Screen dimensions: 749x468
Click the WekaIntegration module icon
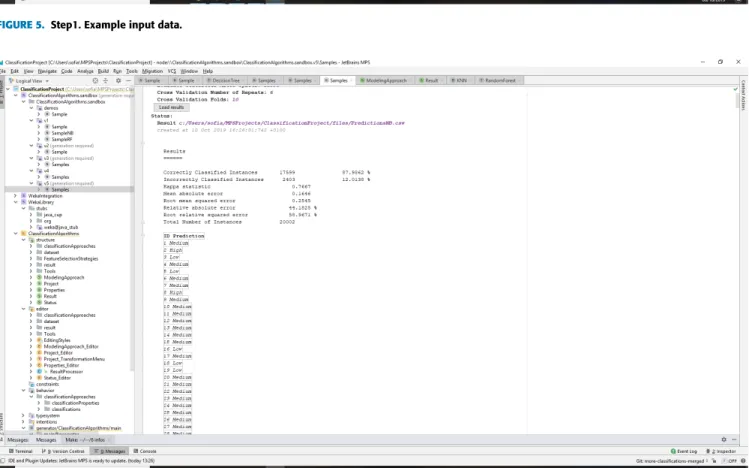[24, 196]
